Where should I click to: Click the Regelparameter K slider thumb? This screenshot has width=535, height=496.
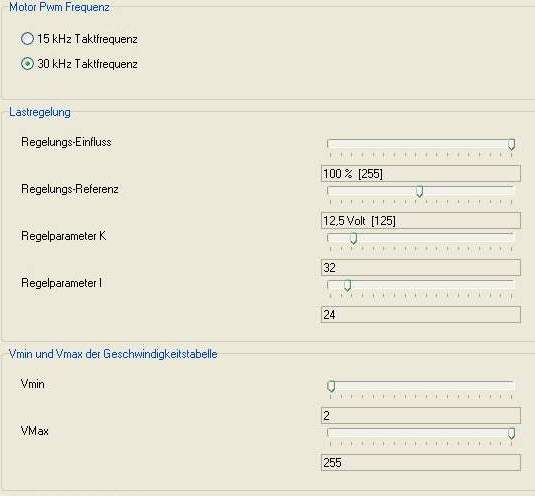pos(353,238)
